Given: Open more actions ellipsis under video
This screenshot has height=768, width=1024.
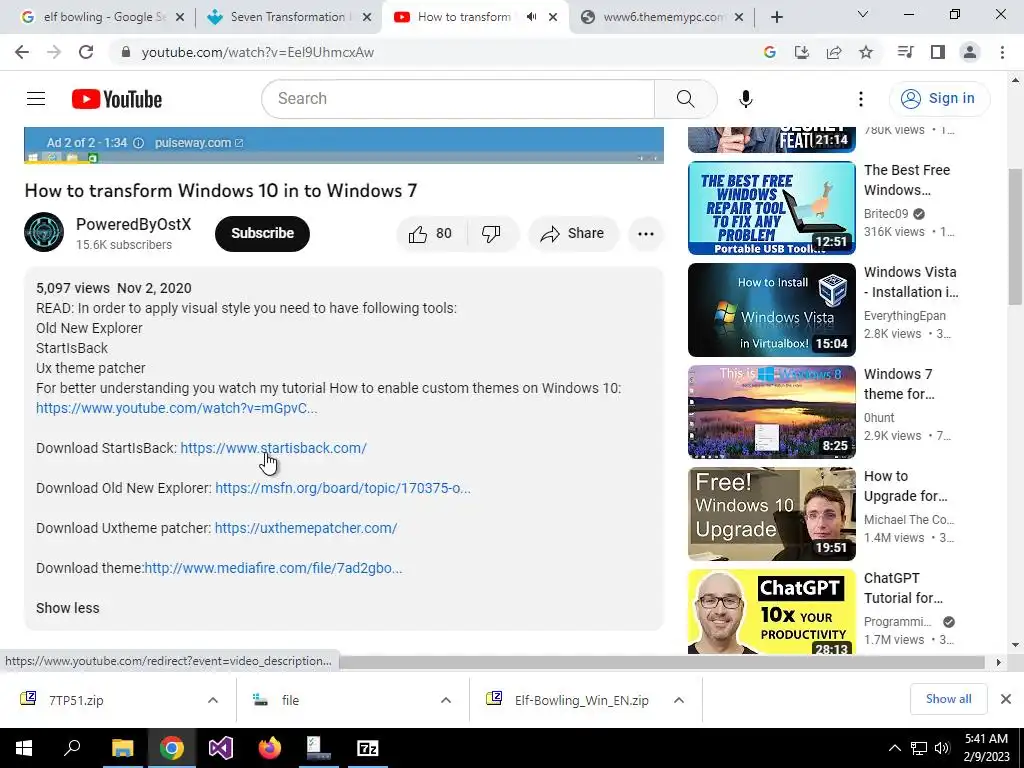Looking at the screenshot, I should [x=646, y=234].
